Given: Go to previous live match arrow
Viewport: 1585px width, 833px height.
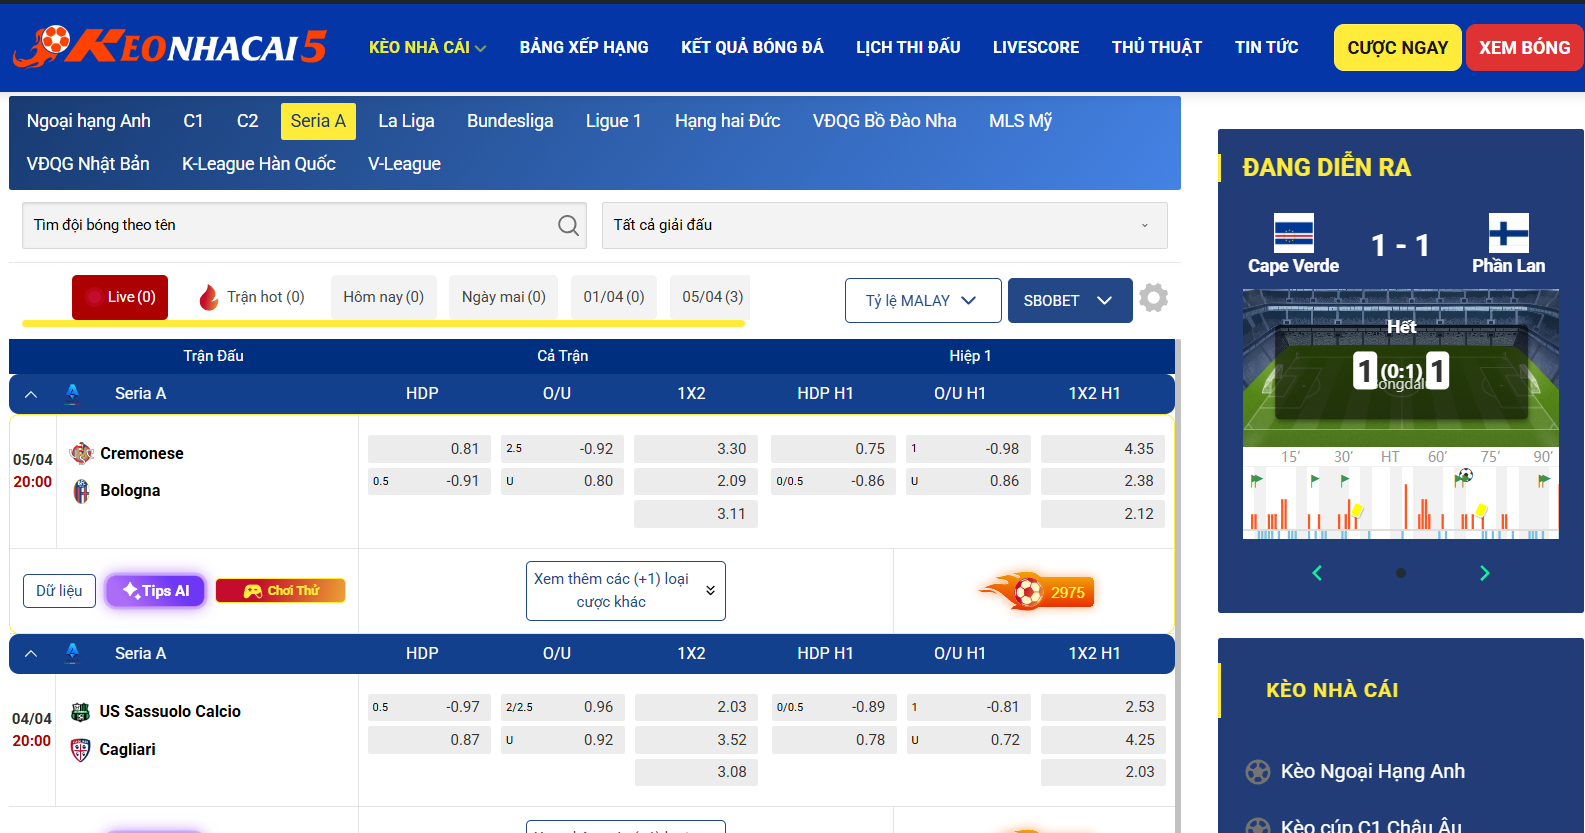Looking at the screenshot, I should (1317, 573).
